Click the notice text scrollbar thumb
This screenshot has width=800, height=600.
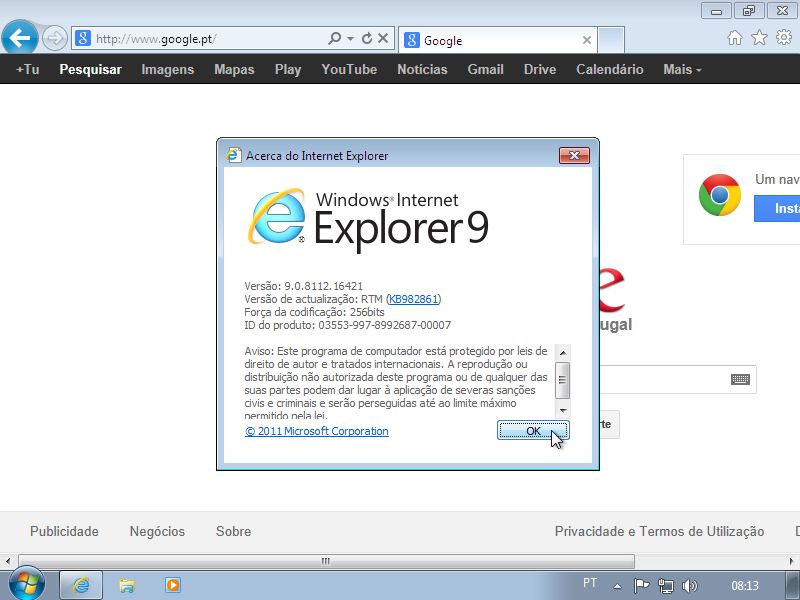[x=563, y=380]
